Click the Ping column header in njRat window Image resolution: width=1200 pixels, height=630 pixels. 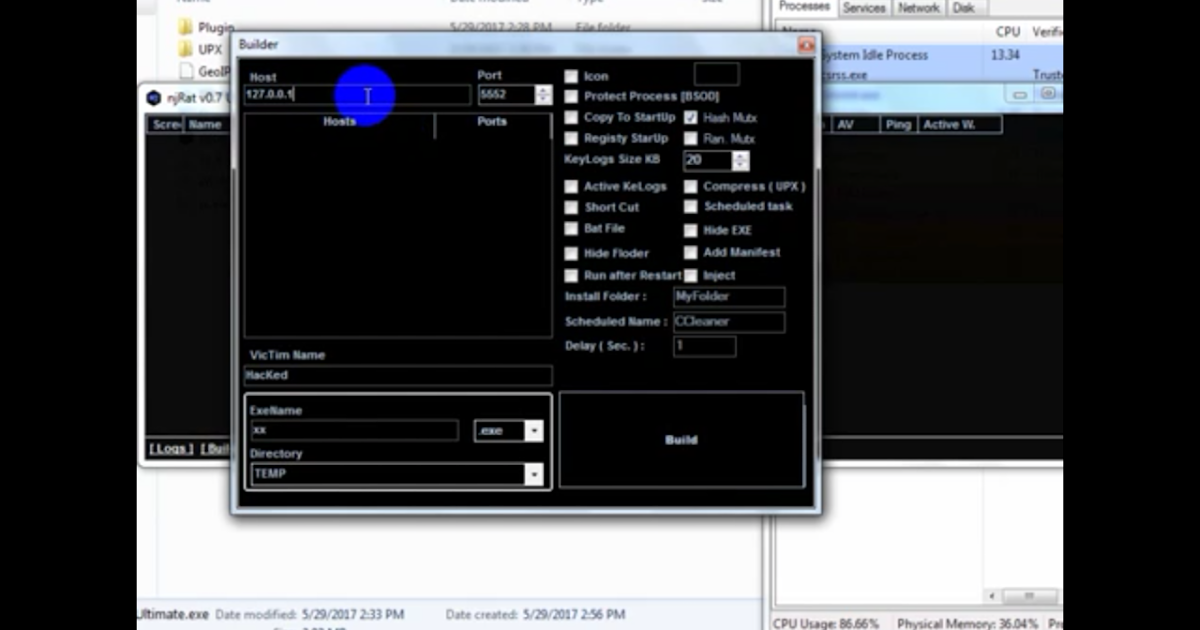(898, 125)
